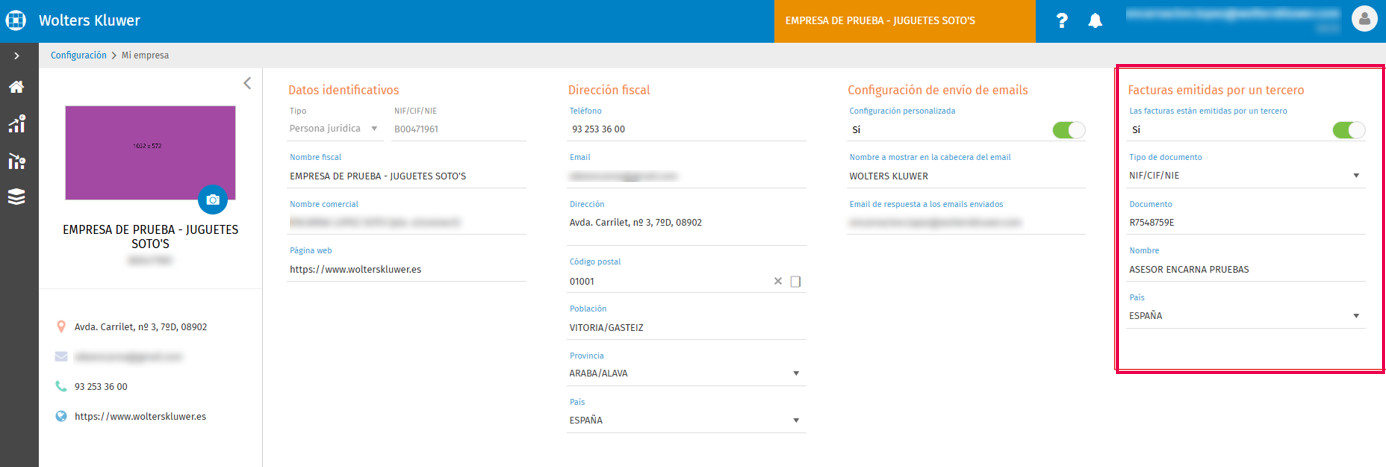Click the globe icon in company card
The image size is (1386, 467).
[61, 416]
